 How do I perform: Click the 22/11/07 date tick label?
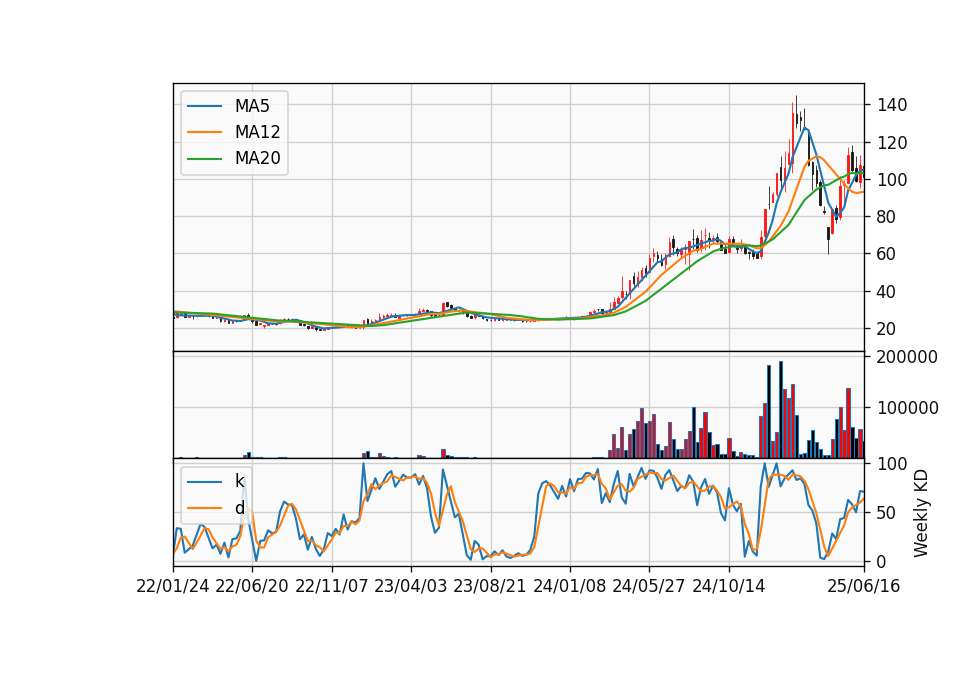click(x=332, y=586)
